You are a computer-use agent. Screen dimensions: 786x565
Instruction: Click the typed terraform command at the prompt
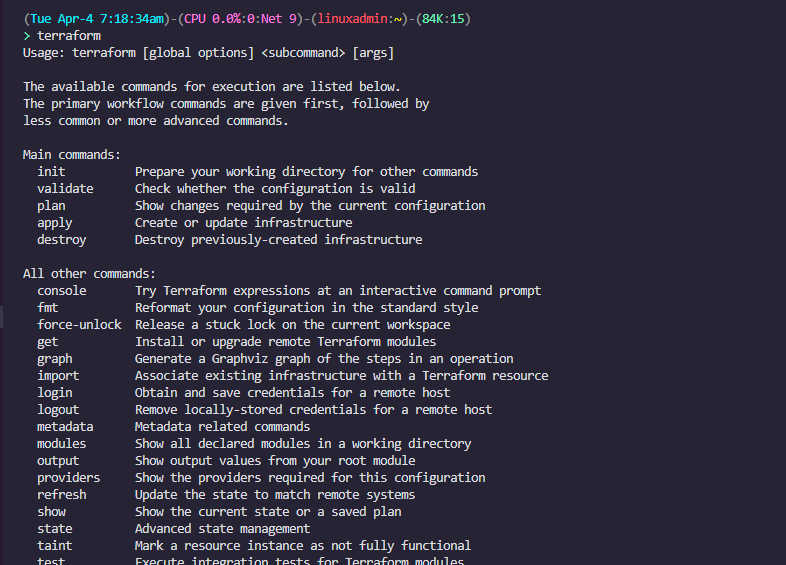[x=68, y=36]
